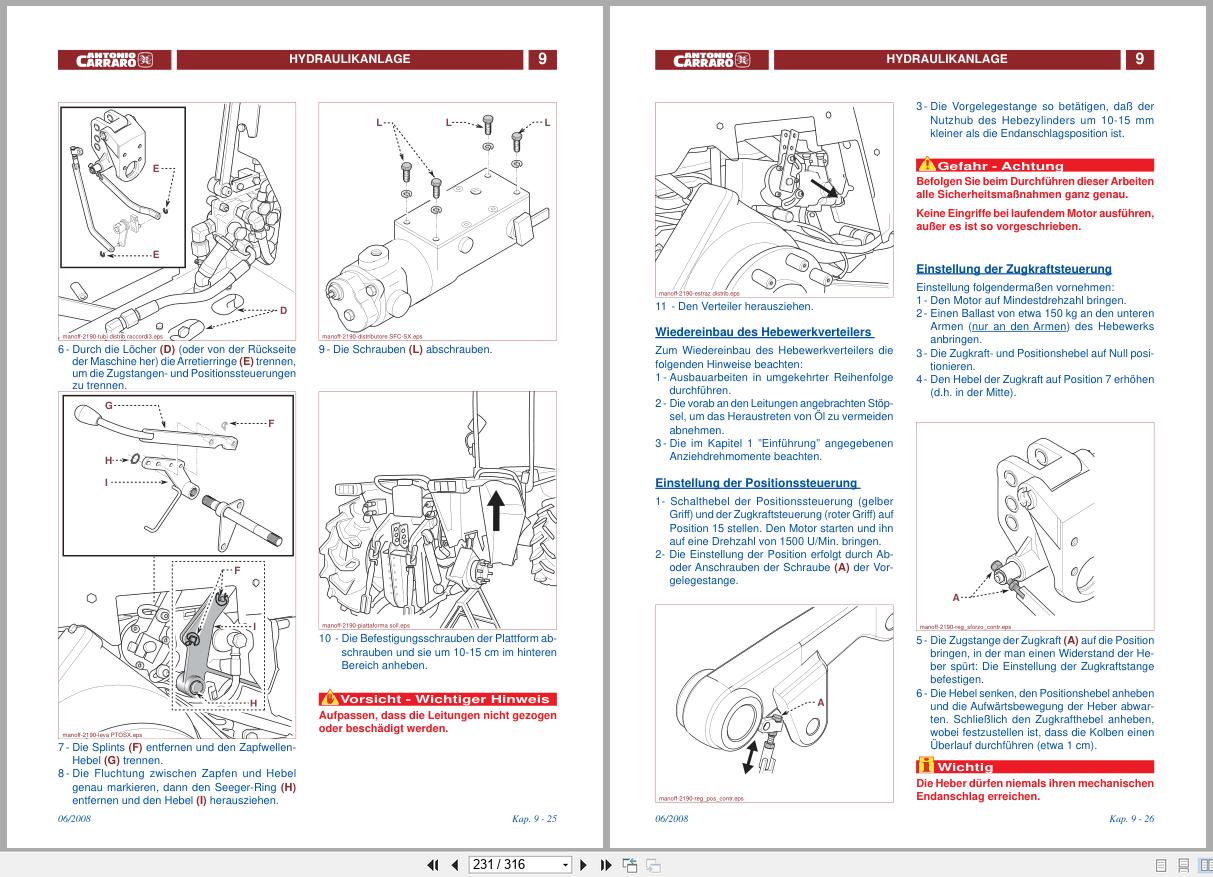Select the two-page facing view layout
This screenshot has width=1213, height=877.
pos(1205,865)
